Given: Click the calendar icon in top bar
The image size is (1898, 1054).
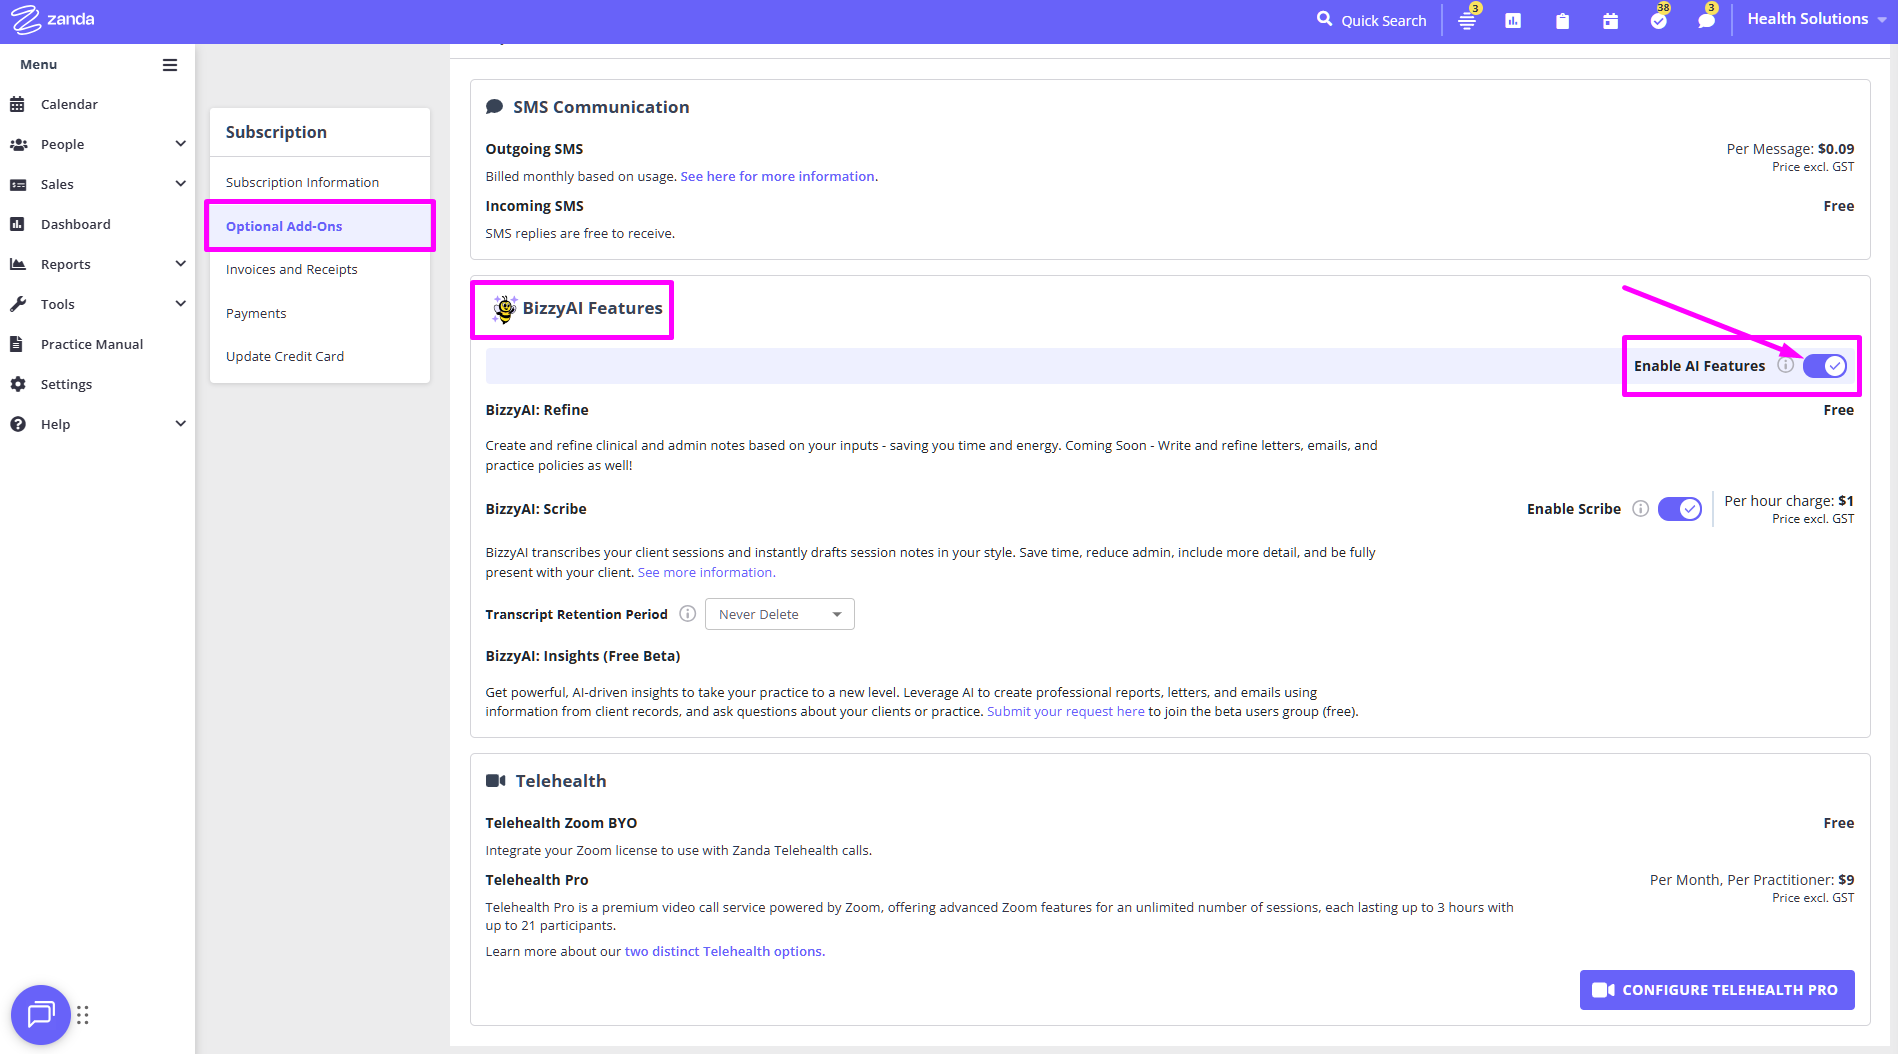Looking at the screenshot, I should tap(1610, 21).
